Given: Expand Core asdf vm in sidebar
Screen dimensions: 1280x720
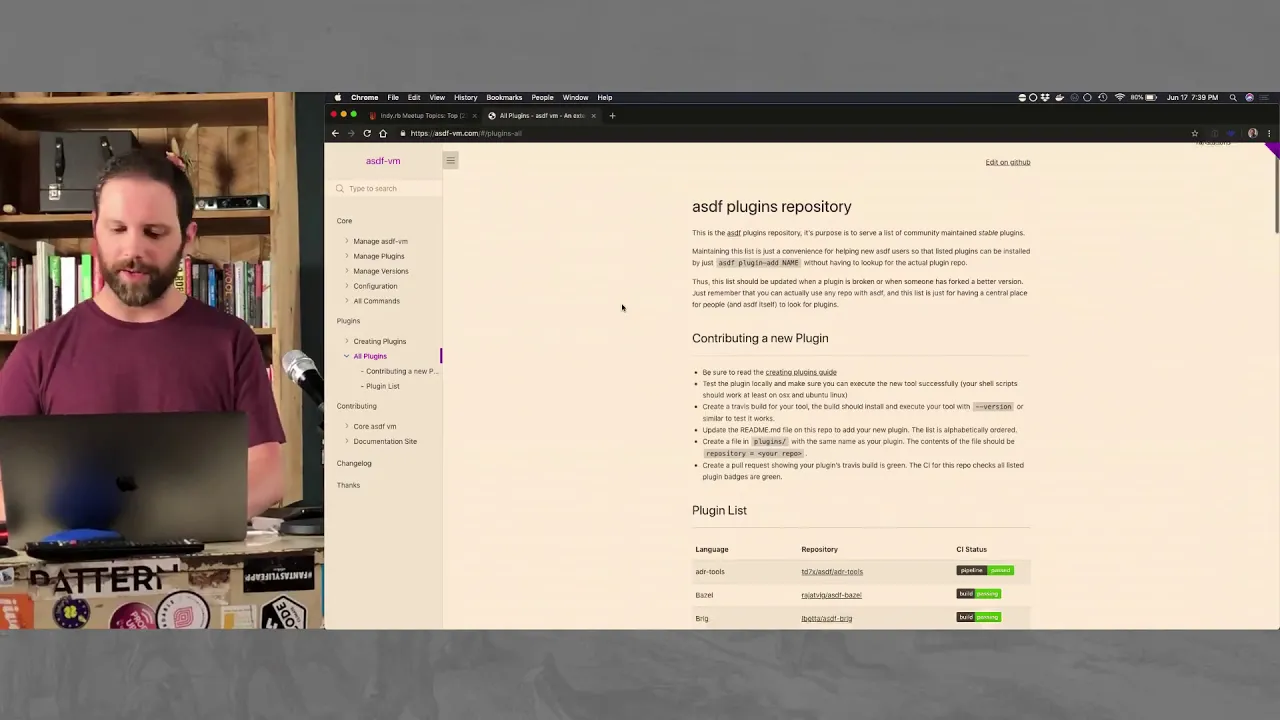Looking at the screenshot, I should point(347,426).
